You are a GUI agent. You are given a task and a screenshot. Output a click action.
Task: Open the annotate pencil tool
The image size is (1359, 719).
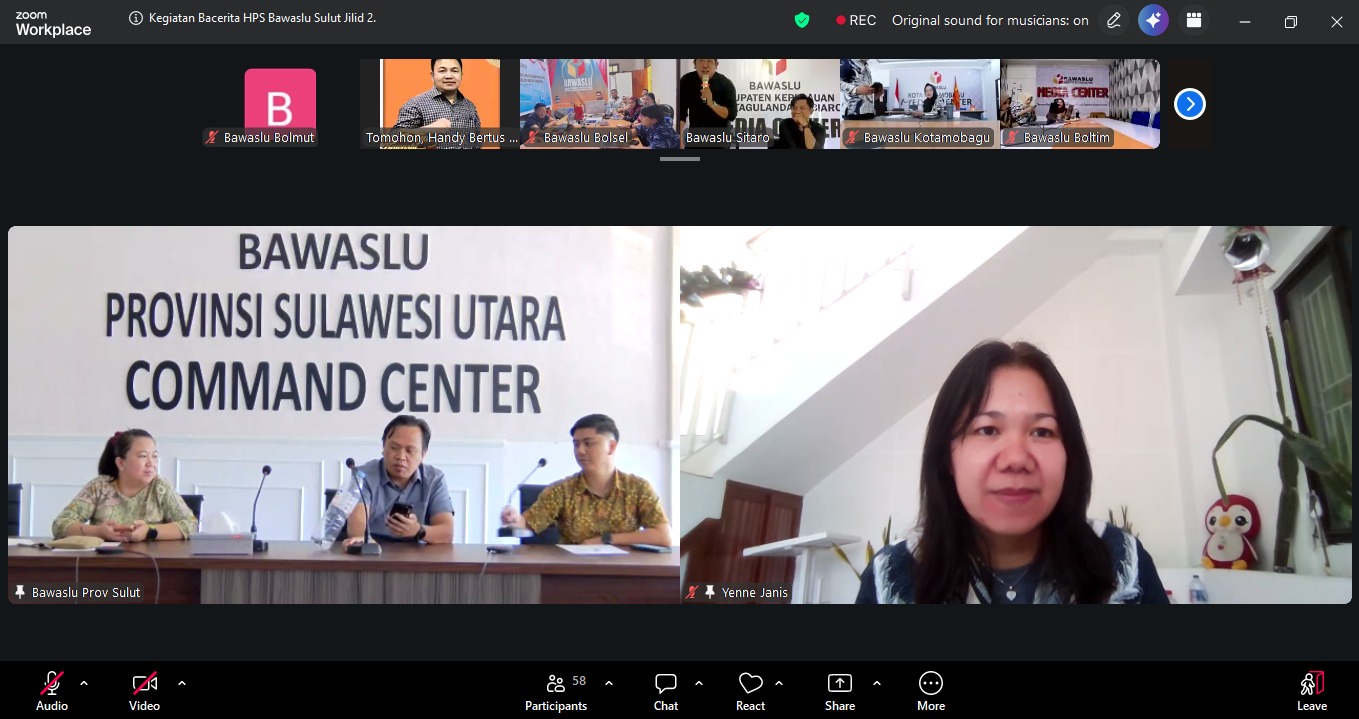tap(1114, 20)
